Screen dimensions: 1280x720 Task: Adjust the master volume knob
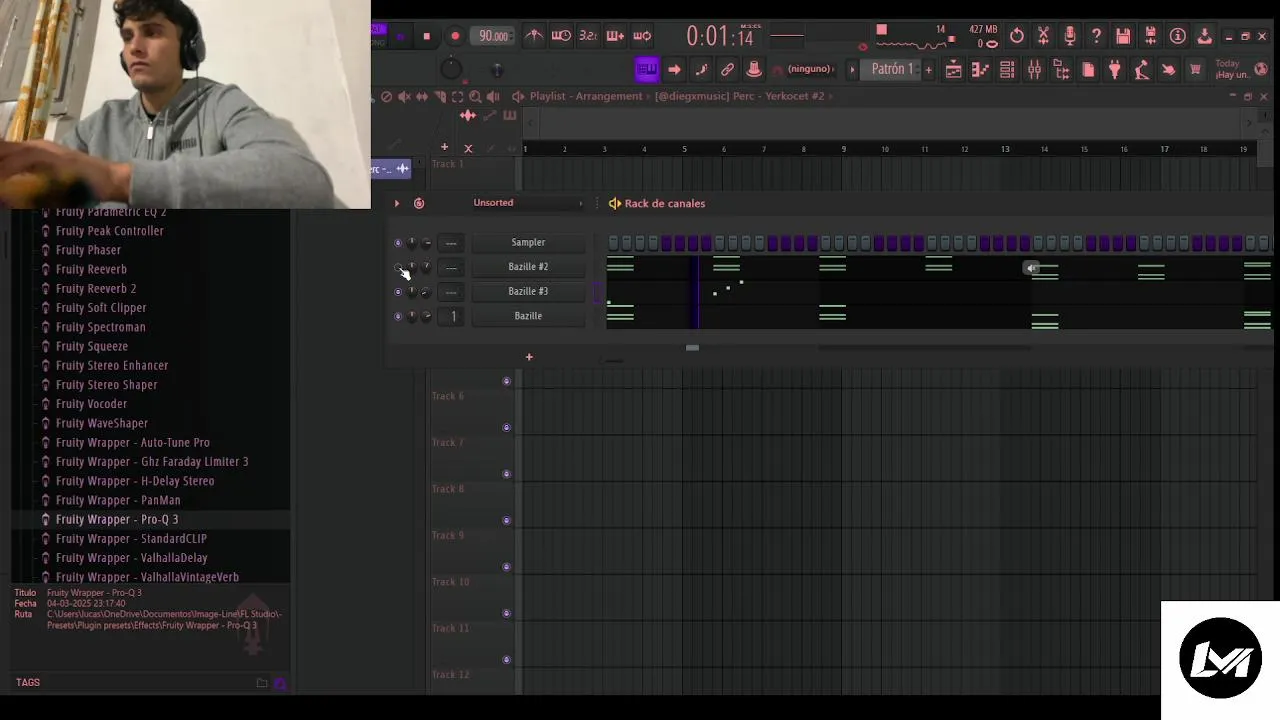point(451,68)
